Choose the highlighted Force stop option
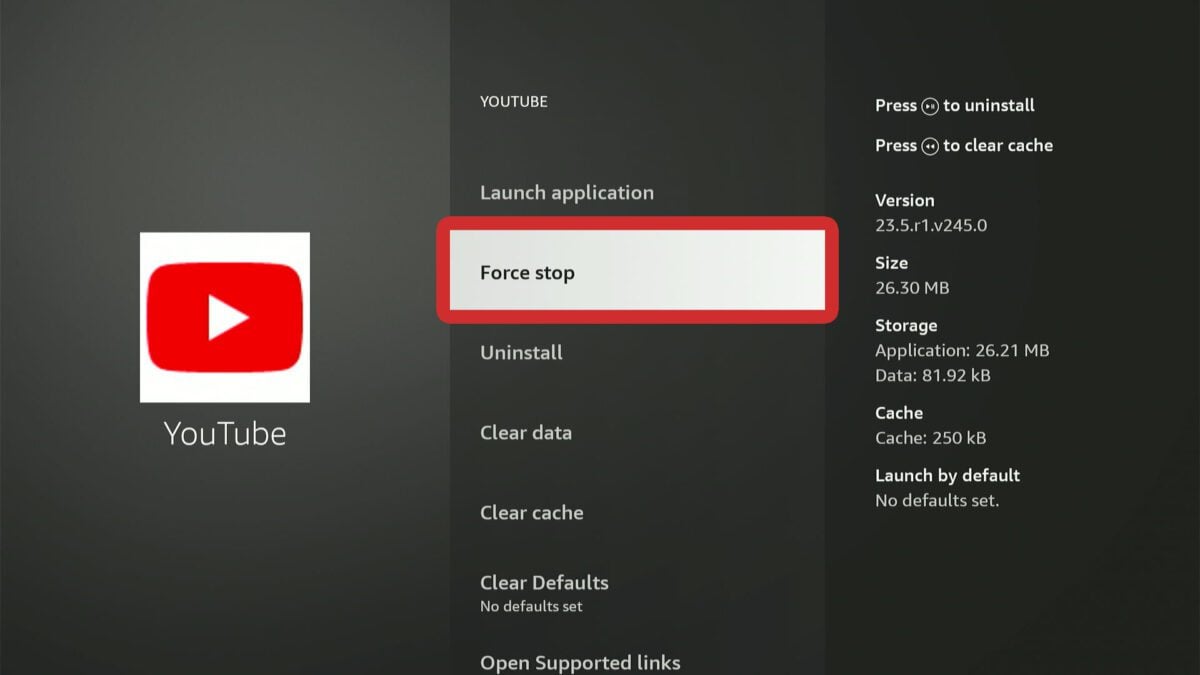This screenshot has height=675, width=1200. click(x=637, y=272)
